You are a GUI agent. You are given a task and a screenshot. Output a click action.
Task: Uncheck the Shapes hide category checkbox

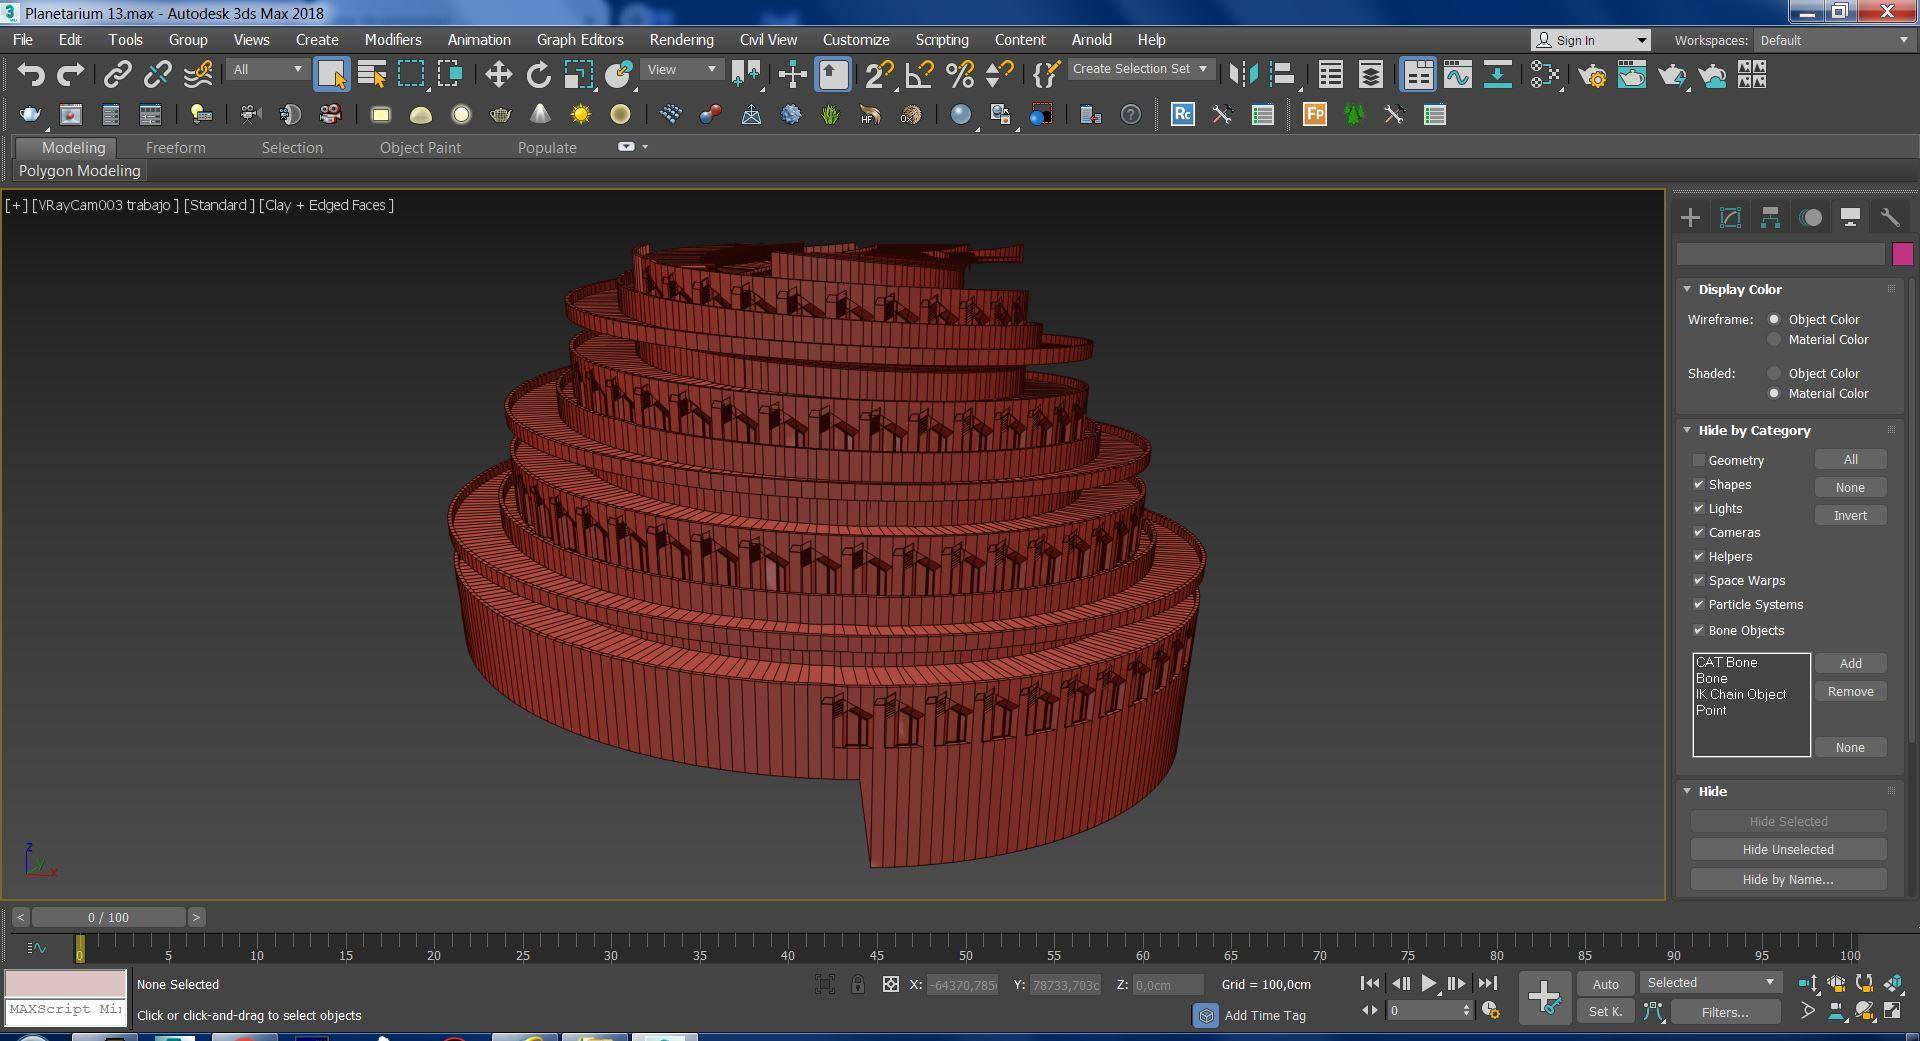click(x=1698, y=484)
